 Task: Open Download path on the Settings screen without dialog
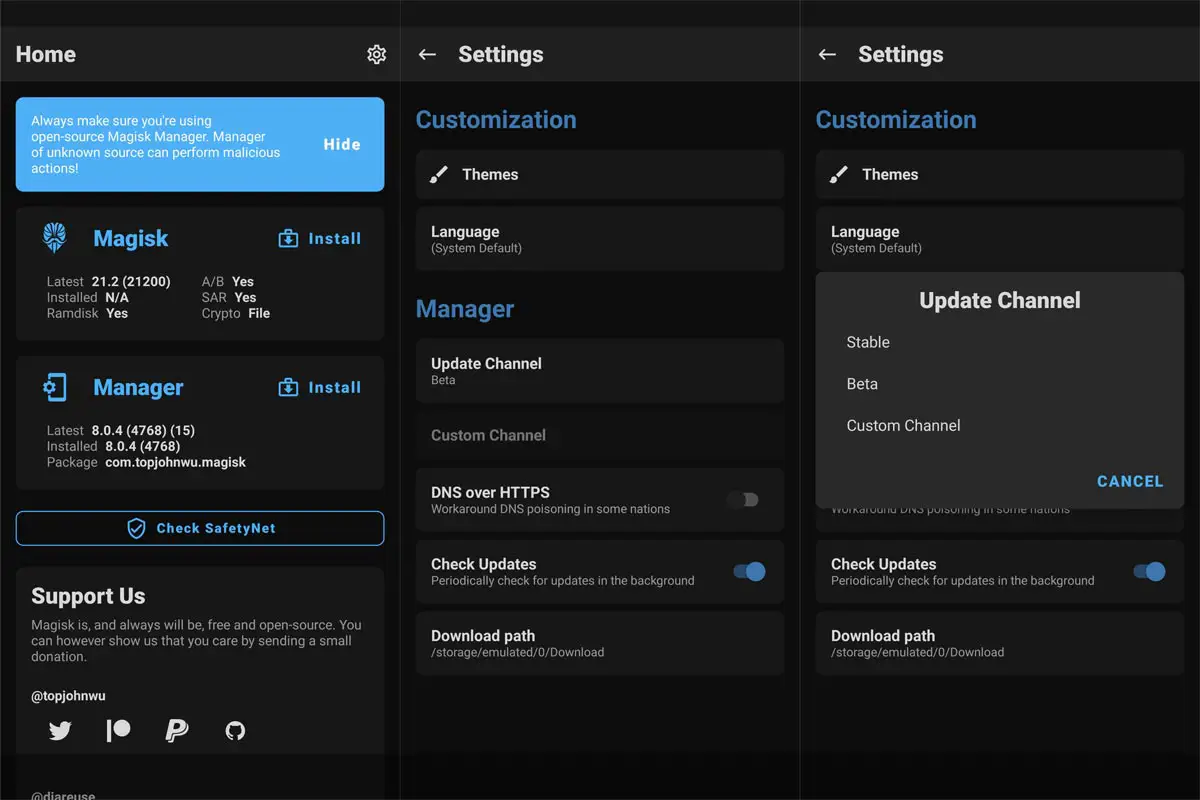[x=600, y=643]
